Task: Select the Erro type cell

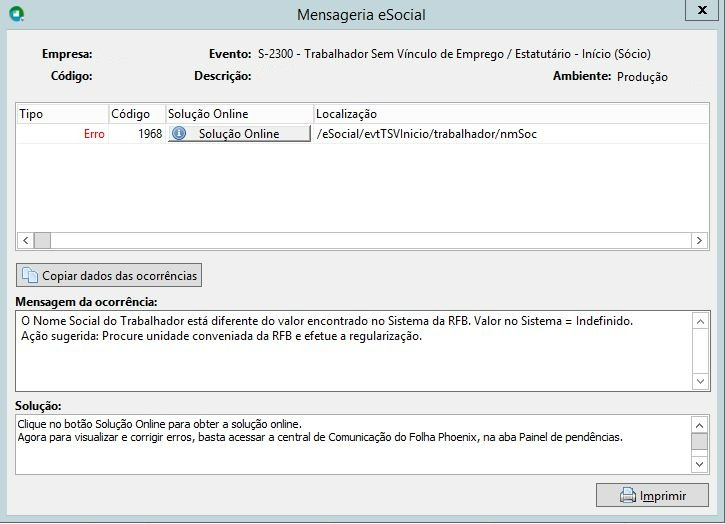Action: pyautogui.click(x=62, y=134)
